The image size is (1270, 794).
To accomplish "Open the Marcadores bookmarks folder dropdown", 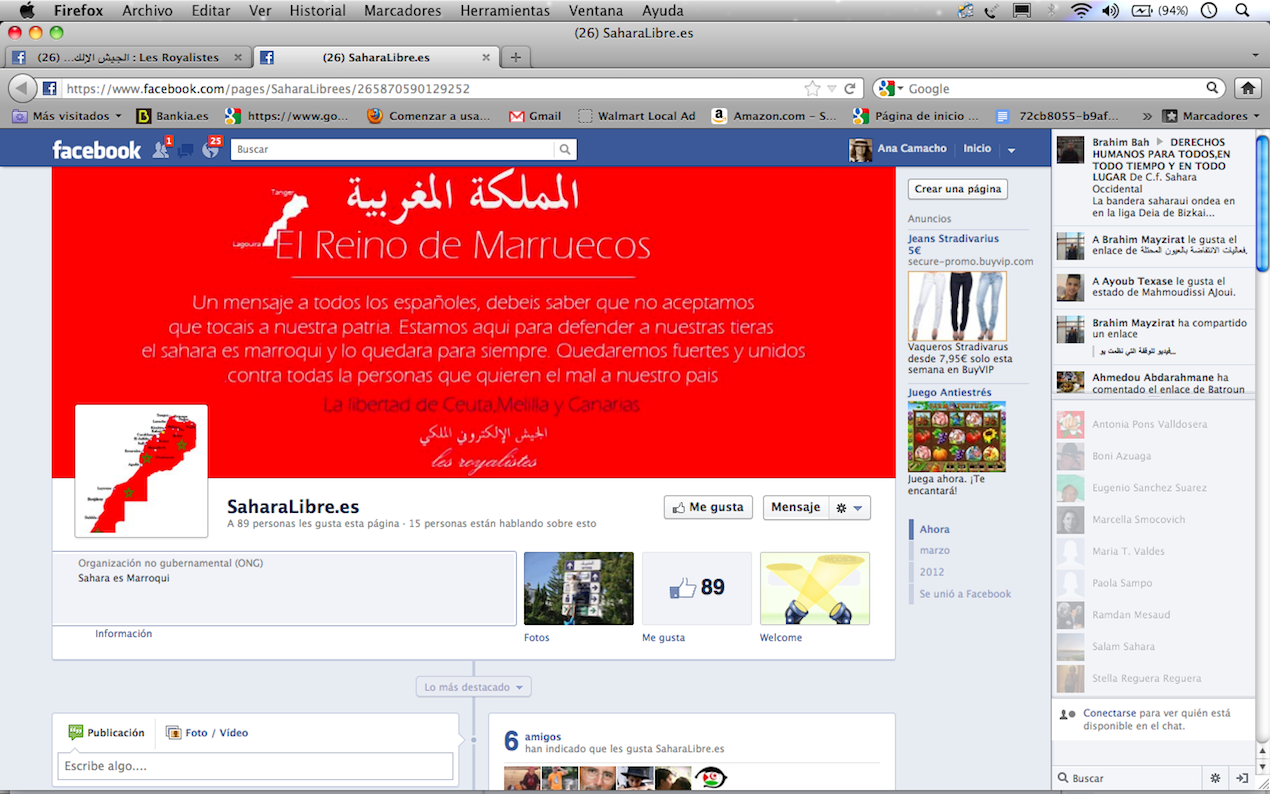I will click(x=1212, y=116).
